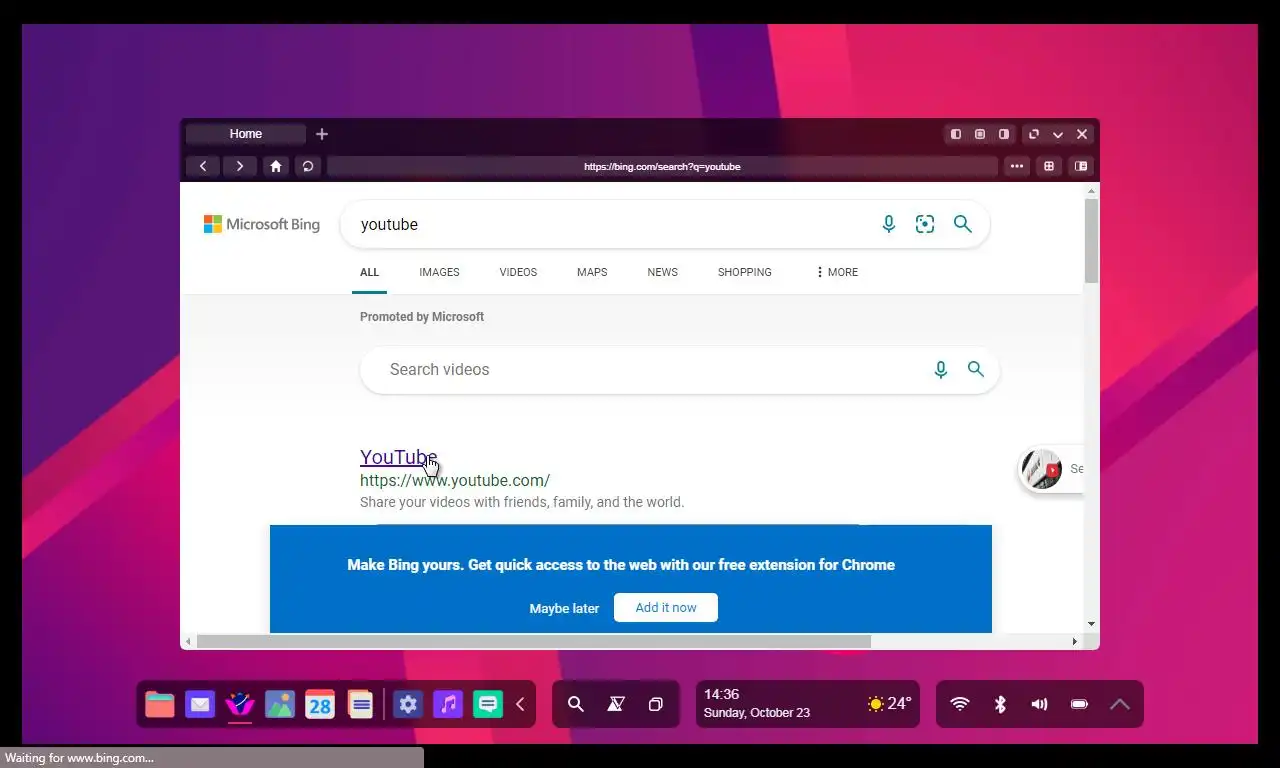1280x768 pixels.
Task: Snap window center using title bar icon
Action: pos(980,134)
